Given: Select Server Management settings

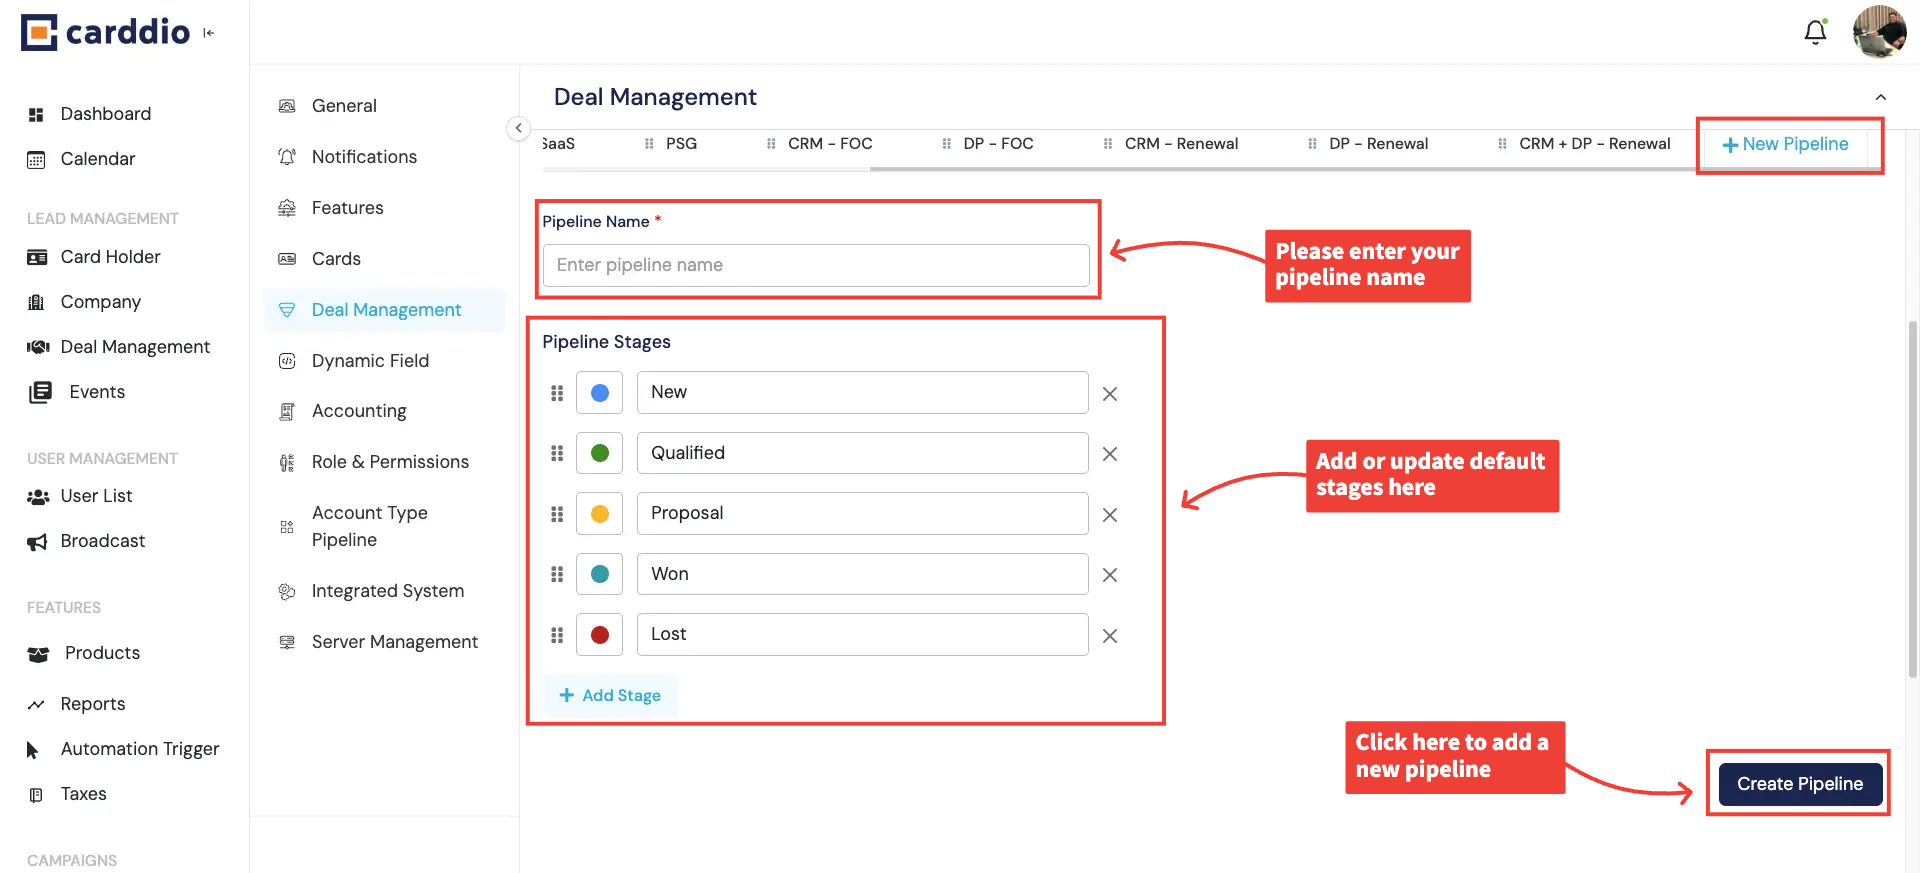Looking at the screenshot, I should [x=394, y=642].
